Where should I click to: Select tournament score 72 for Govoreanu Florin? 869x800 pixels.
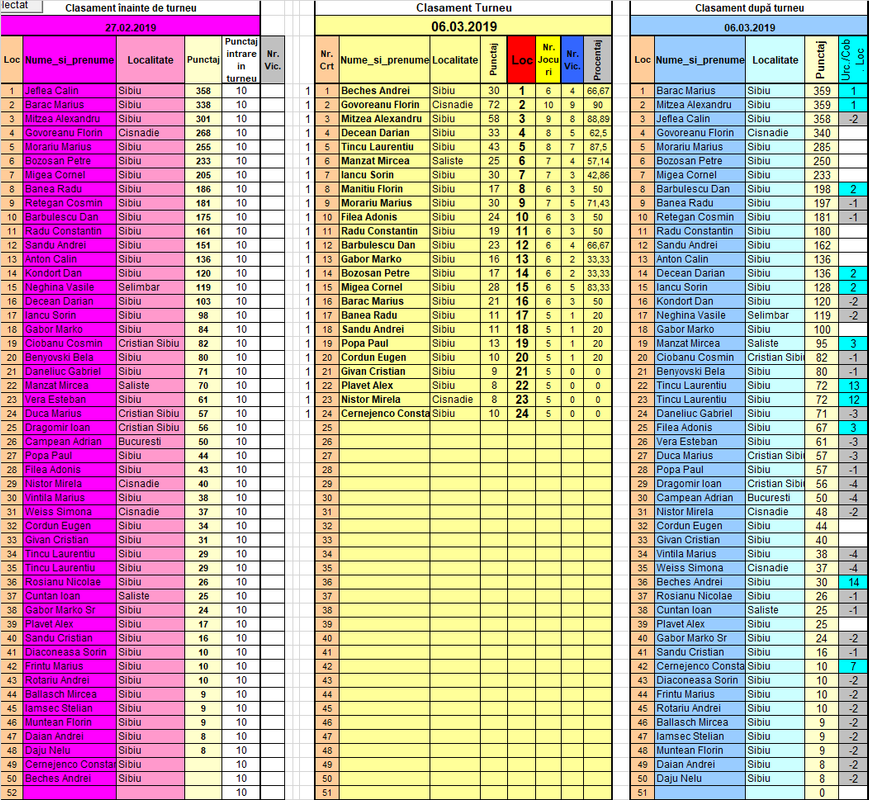pos(494,105)
